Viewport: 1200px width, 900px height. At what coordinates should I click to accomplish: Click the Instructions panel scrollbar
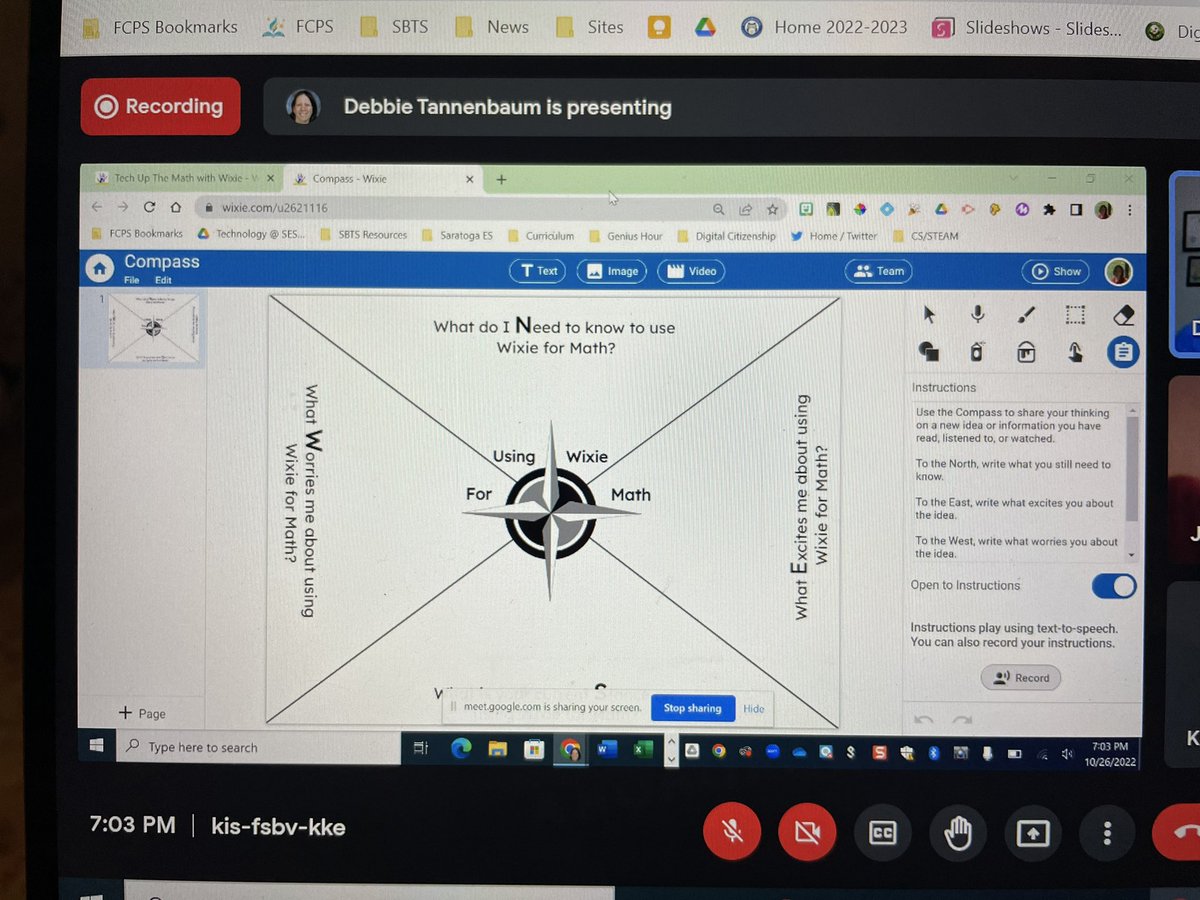(x=1132, y=470)
